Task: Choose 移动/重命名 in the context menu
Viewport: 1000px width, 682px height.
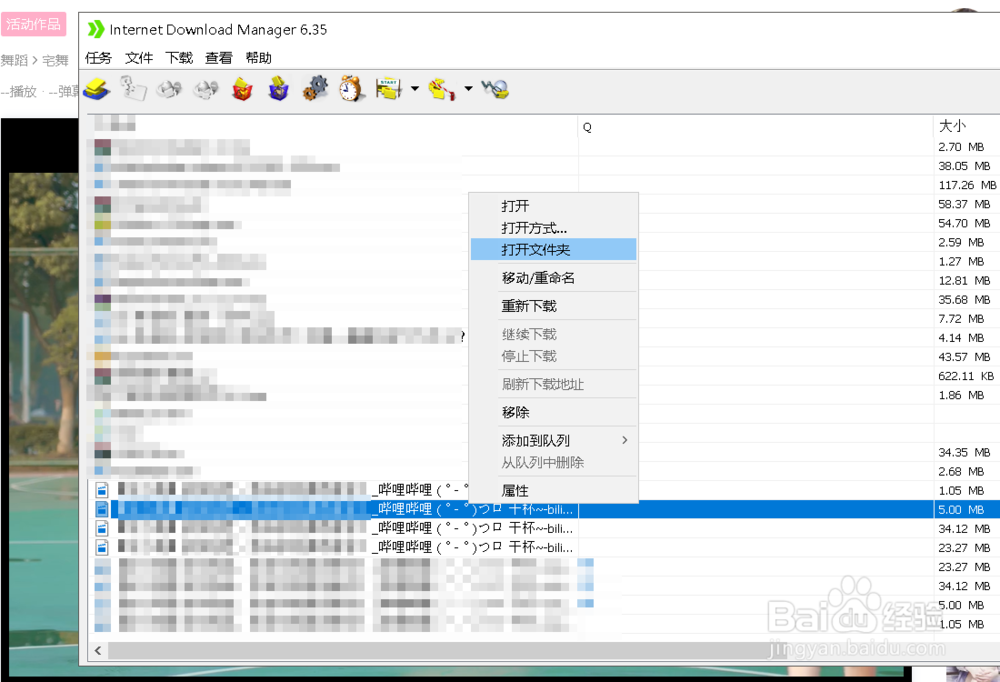Action: point(554,278)
